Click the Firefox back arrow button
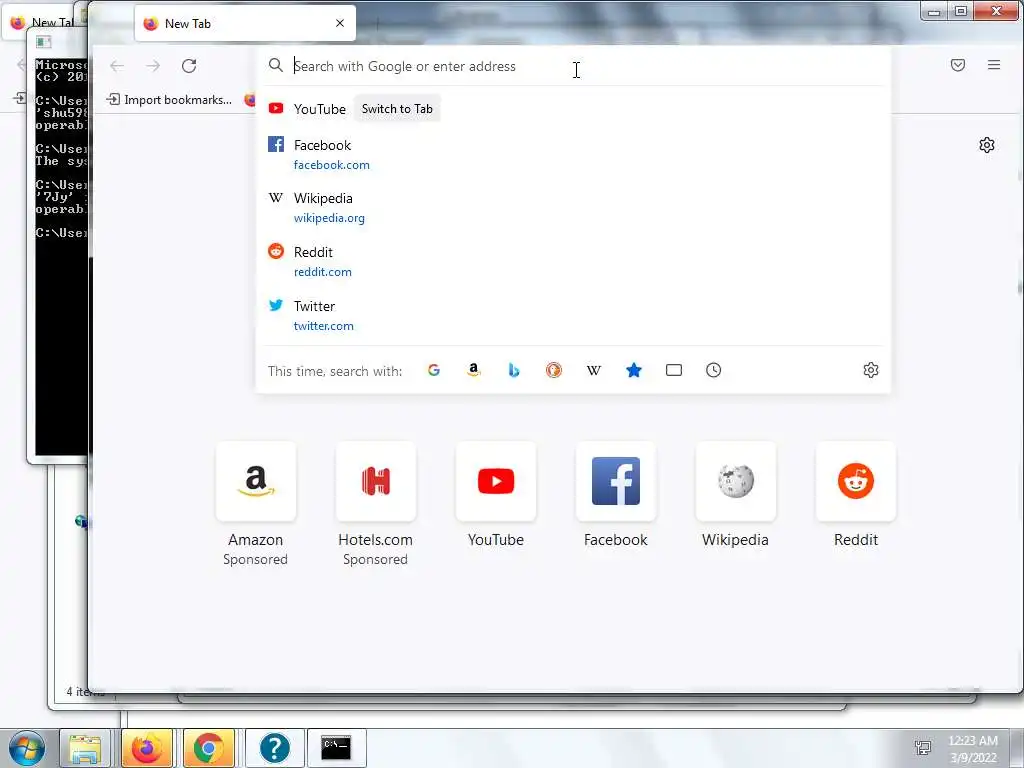1024x768 pixels. tap(117, 66)
